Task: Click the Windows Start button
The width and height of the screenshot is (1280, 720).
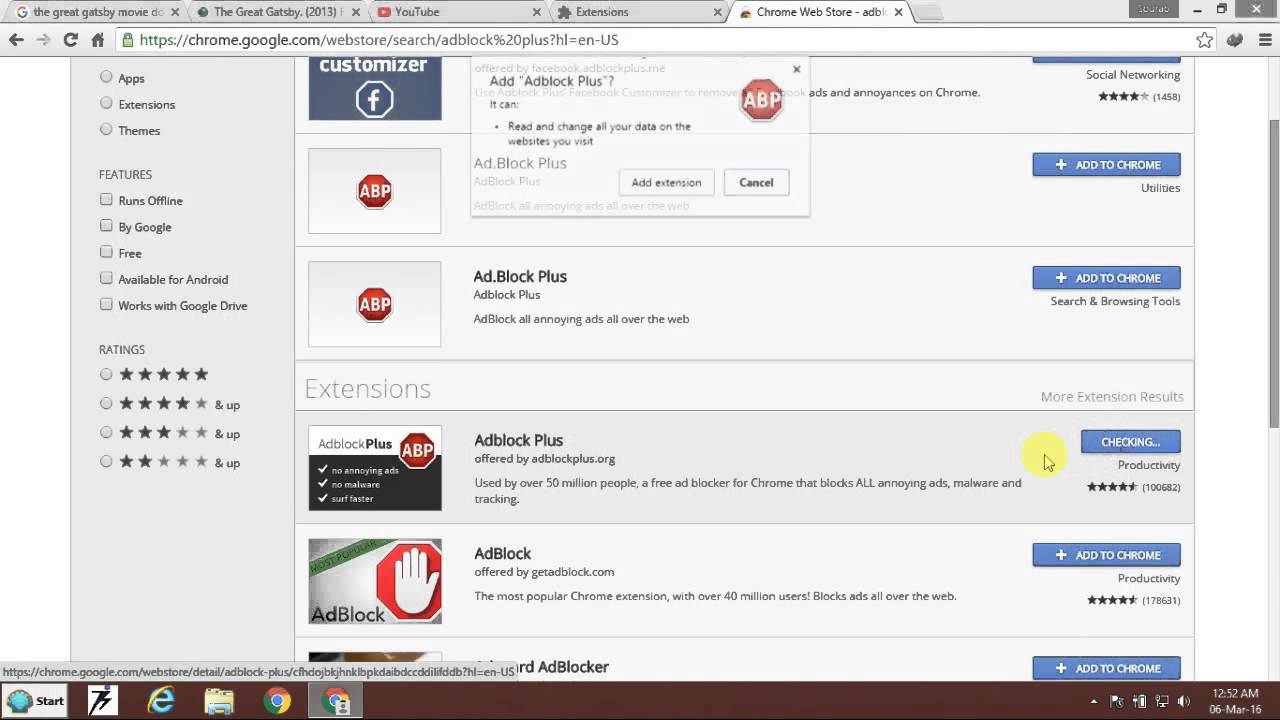Action: click(34, 701)
